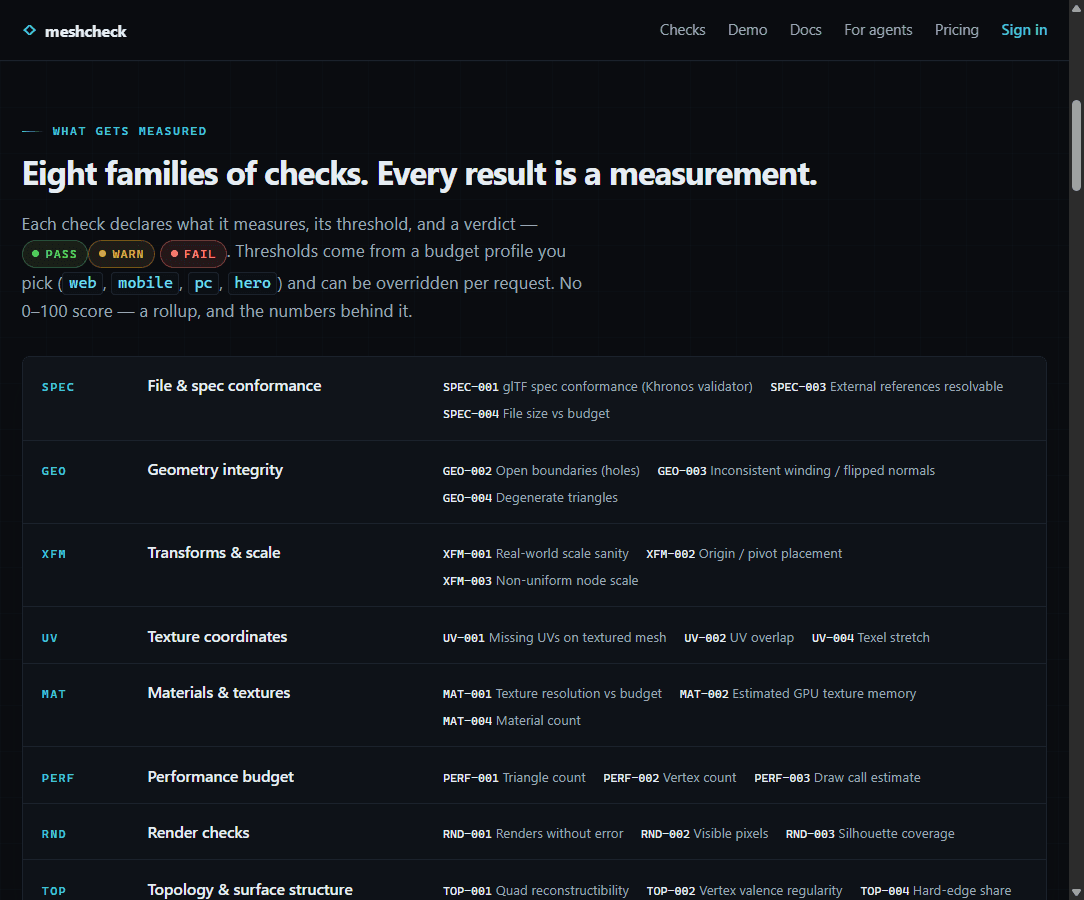Click TOP-001 Quad reconstructibility
The image size is (1084, 900).
(536, 890)
